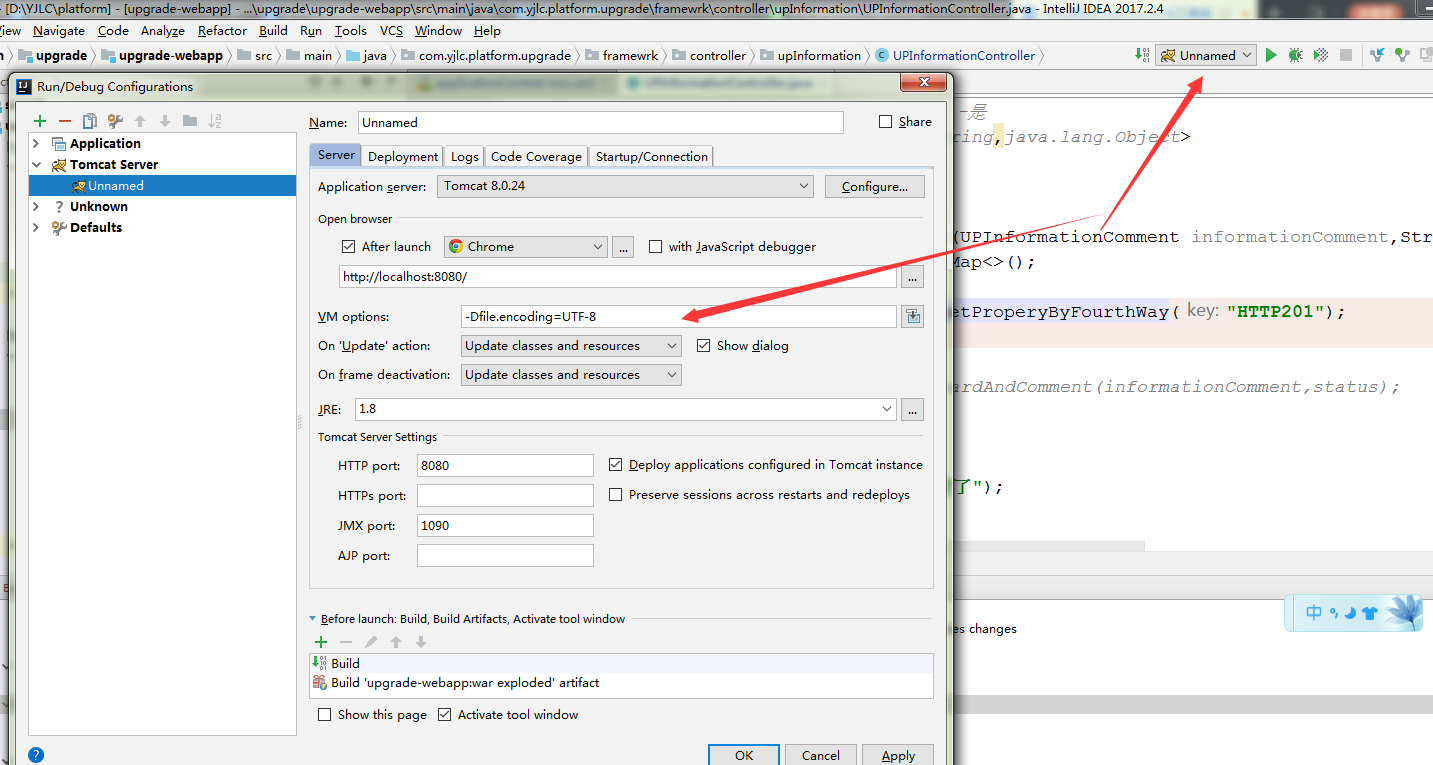The height and width of the screenshot is (765, 1433).
Task: Move before-launch task up arrow
Action: (x=396, y=642)
